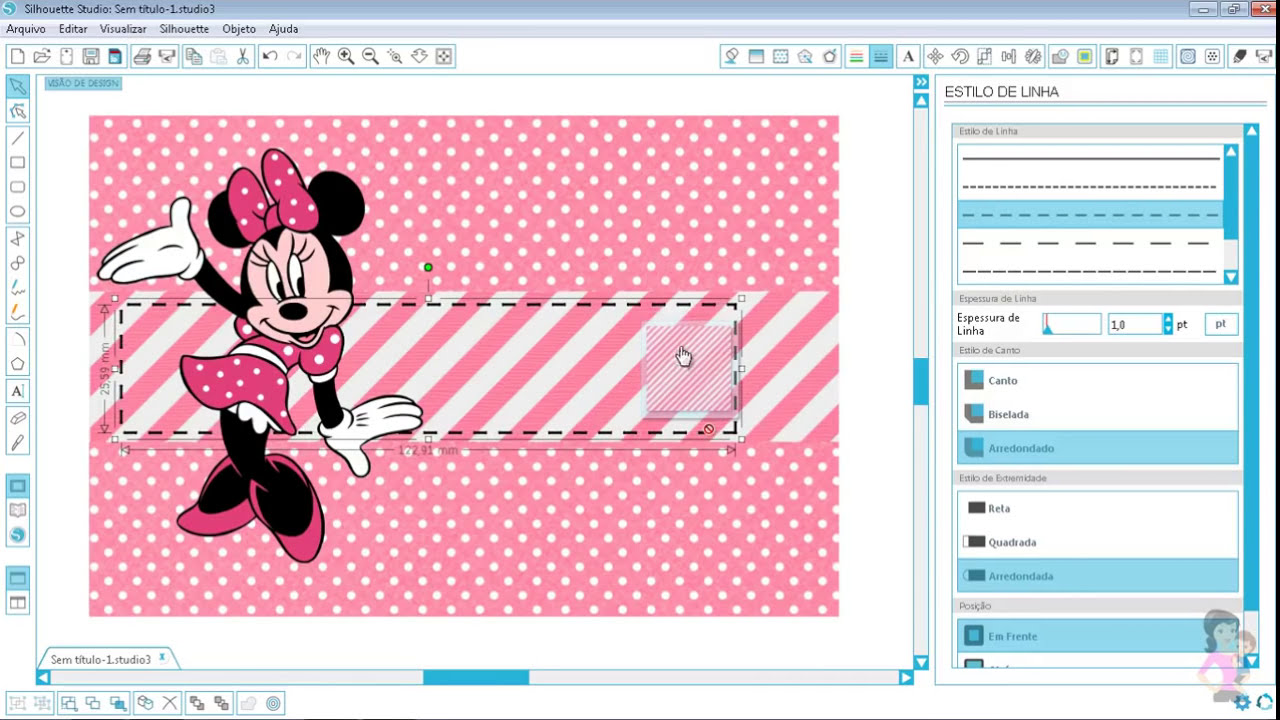Select the Draw a Line tool
1280x720 pixels.
click(x=18, y=137)
